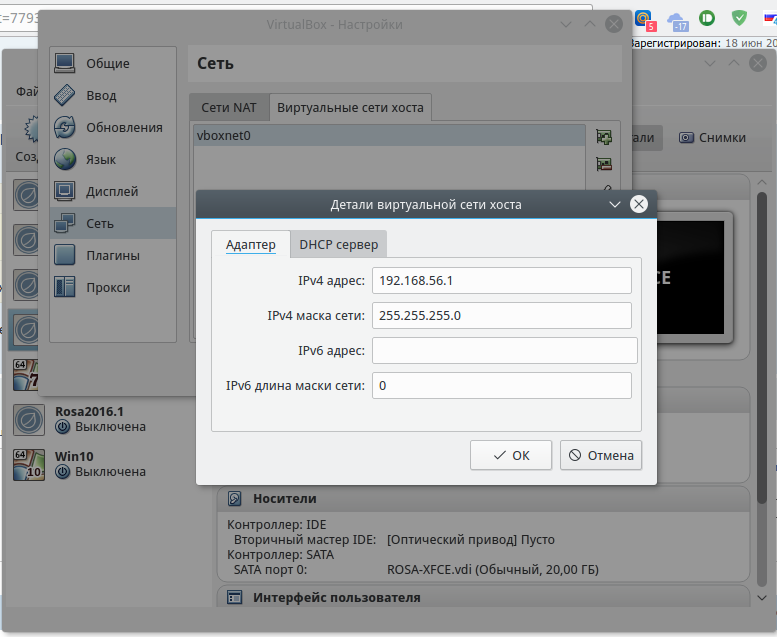Click the [Оптический привод] Пусто entry
This screenshot has width=777, height=637.
click(x=471, y=540)
